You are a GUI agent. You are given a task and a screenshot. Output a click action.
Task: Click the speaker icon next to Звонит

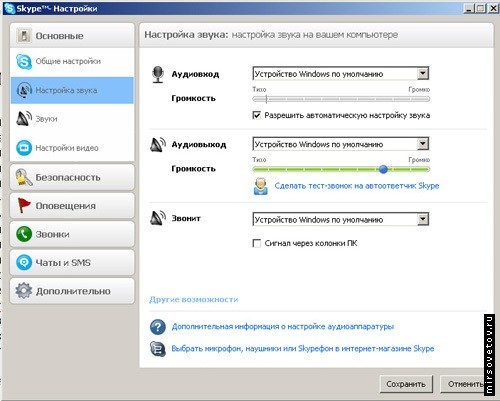(158, 218)
